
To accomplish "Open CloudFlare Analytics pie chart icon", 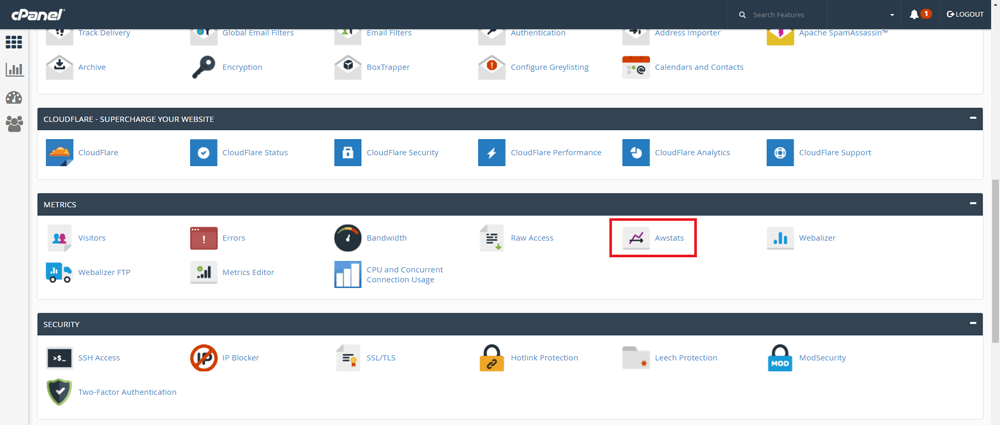I will tap(636, 153).
